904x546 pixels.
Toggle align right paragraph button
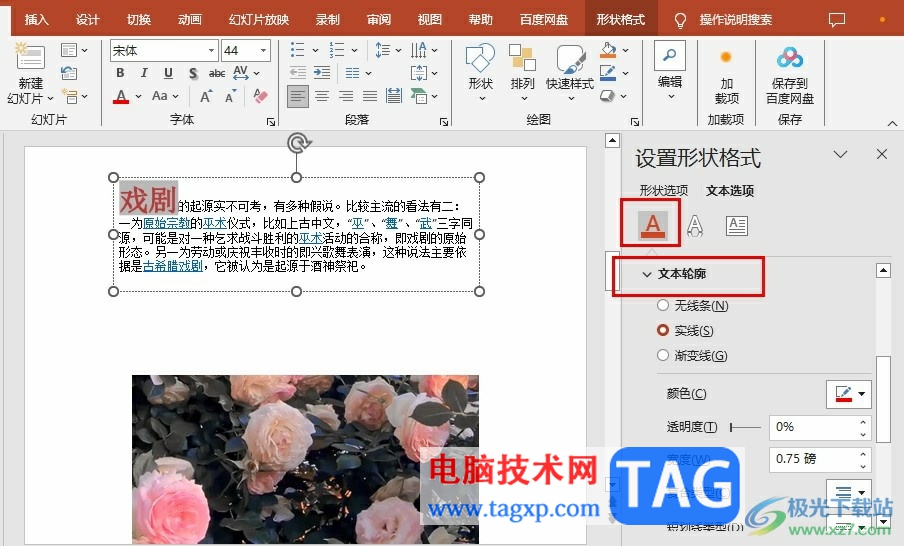point(346,96)
